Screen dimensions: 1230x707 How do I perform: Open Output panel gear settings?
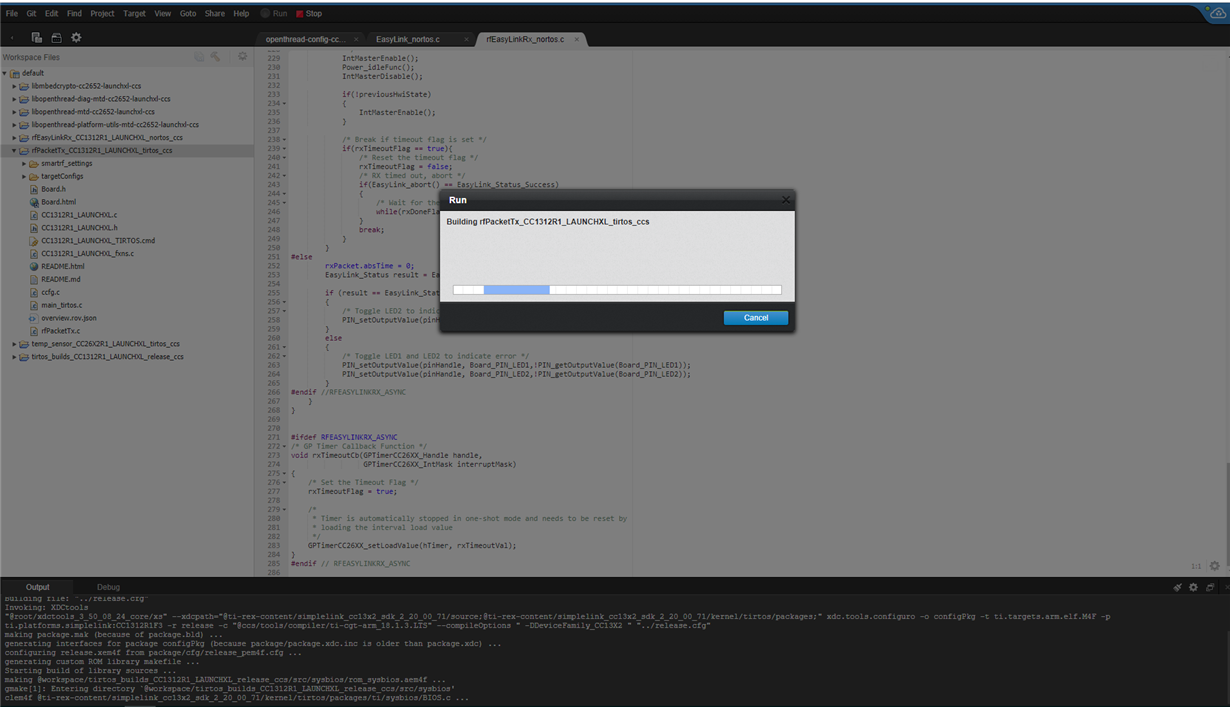pyautogui.click(x=1193, y=587)
